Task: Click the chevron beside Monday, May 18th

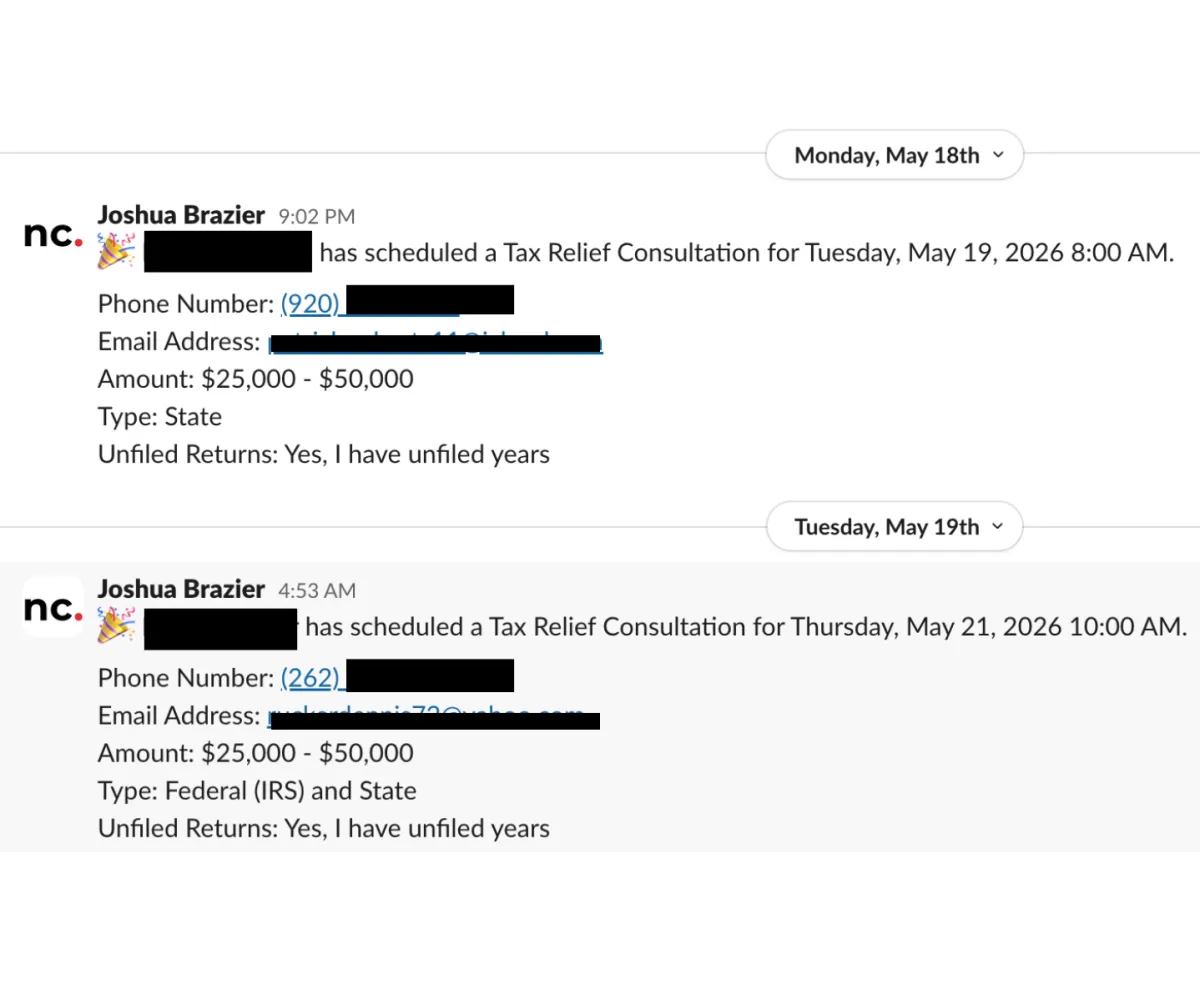Action: 997,156
